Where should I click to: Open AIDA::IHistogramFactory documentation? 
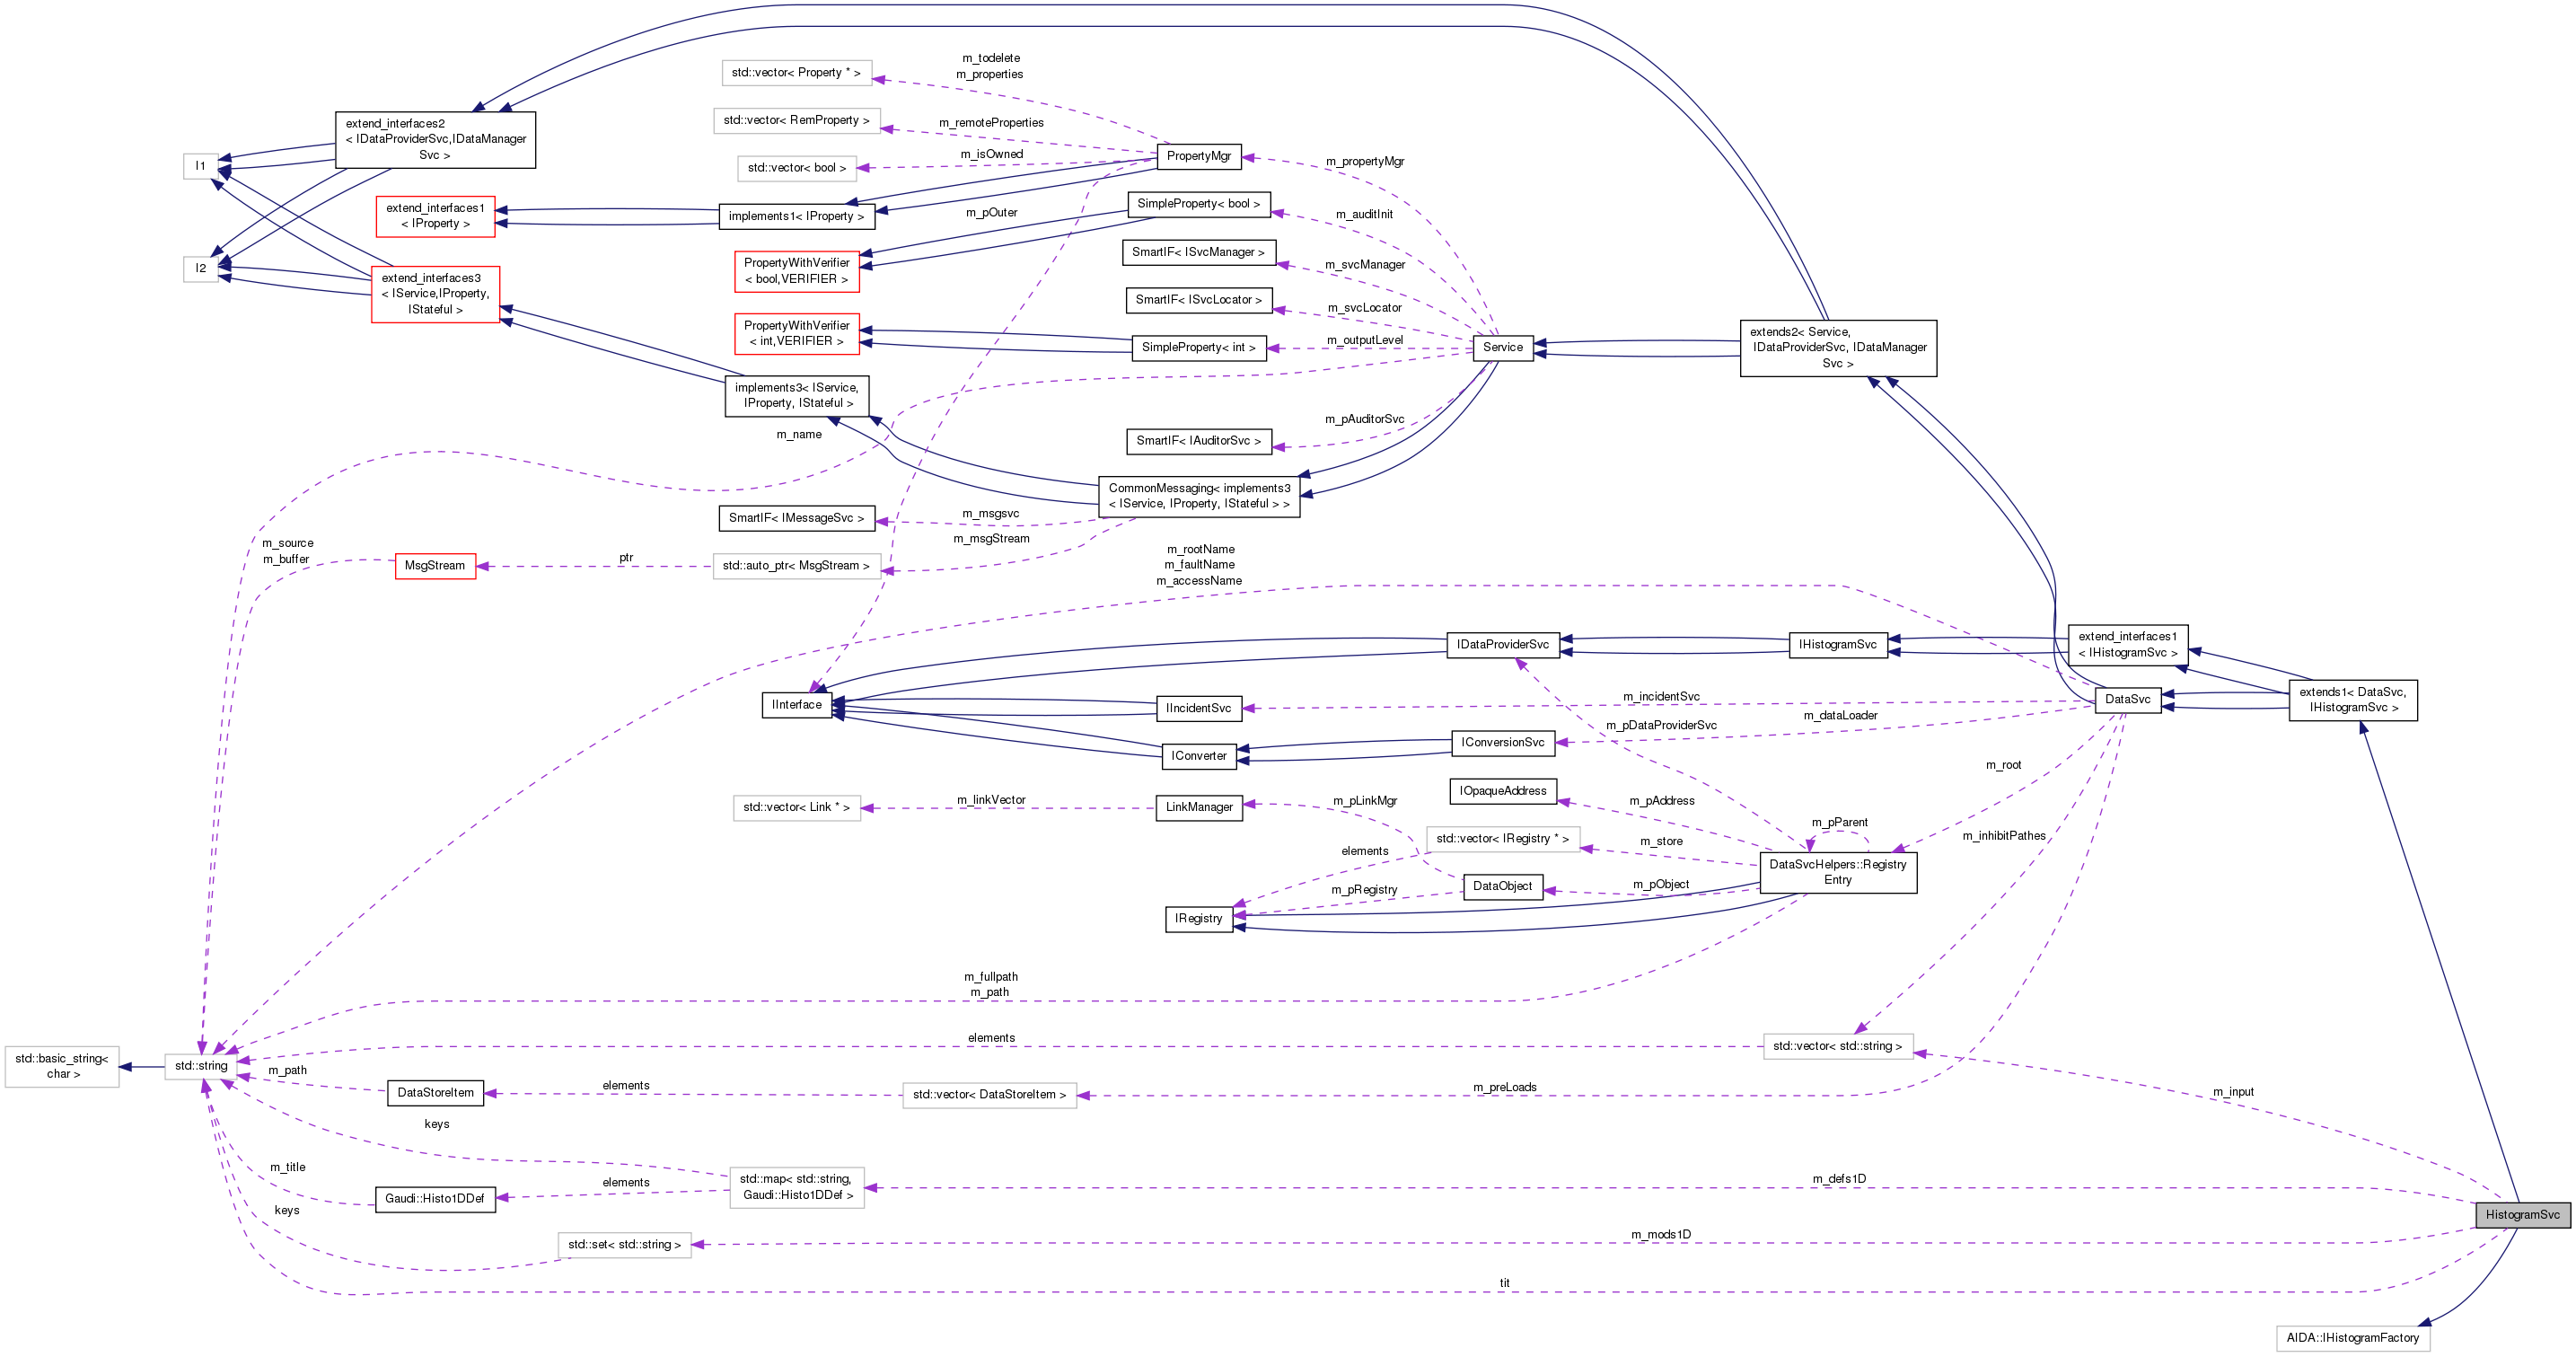pyautogui.click(x=2352, y=1338)
